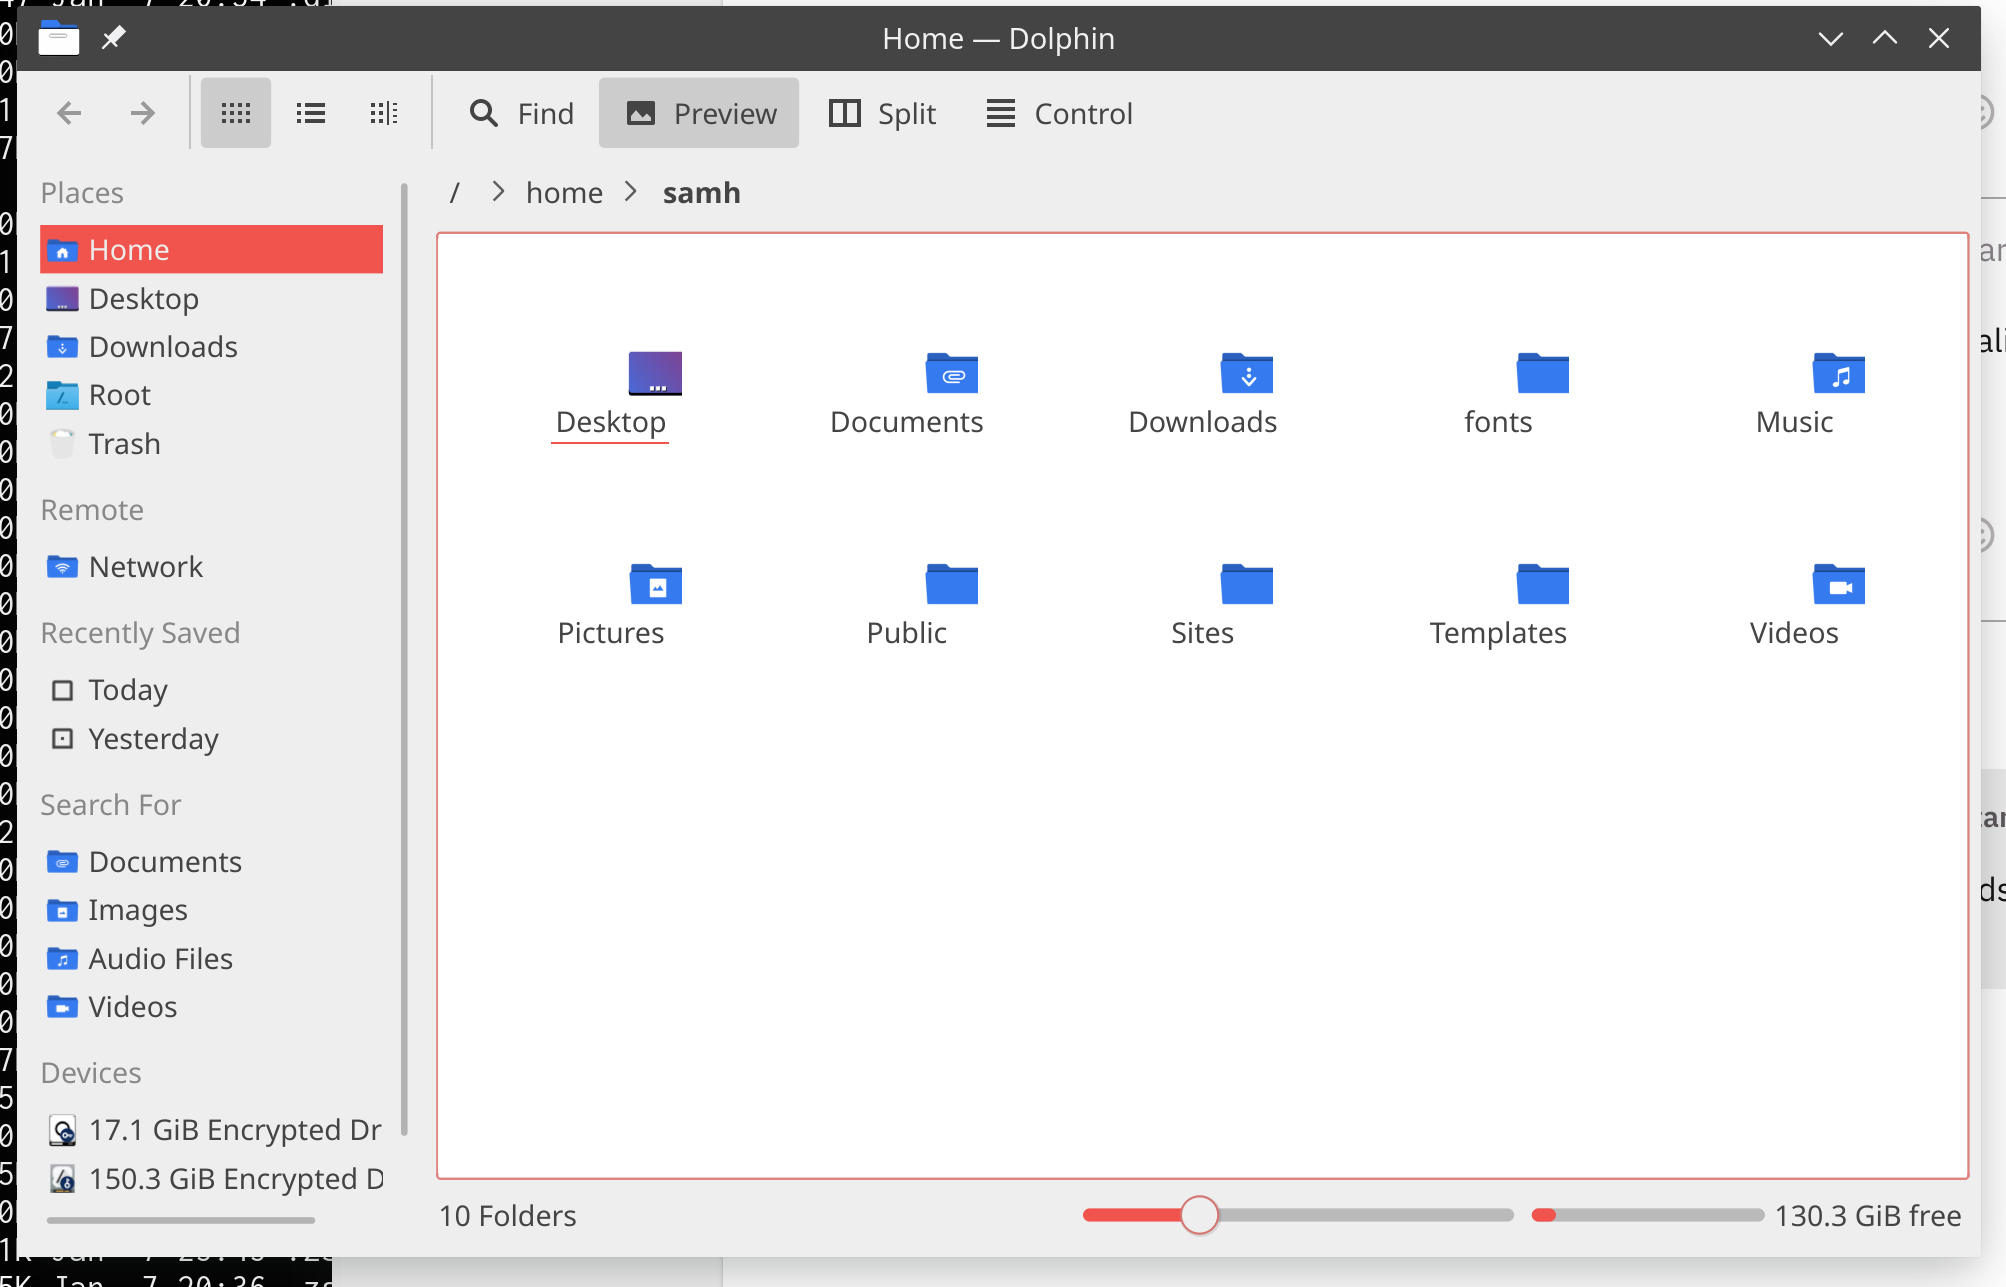Open the Control menu
This screenshot has width=2006, height=1287.
pos(1058,113)
